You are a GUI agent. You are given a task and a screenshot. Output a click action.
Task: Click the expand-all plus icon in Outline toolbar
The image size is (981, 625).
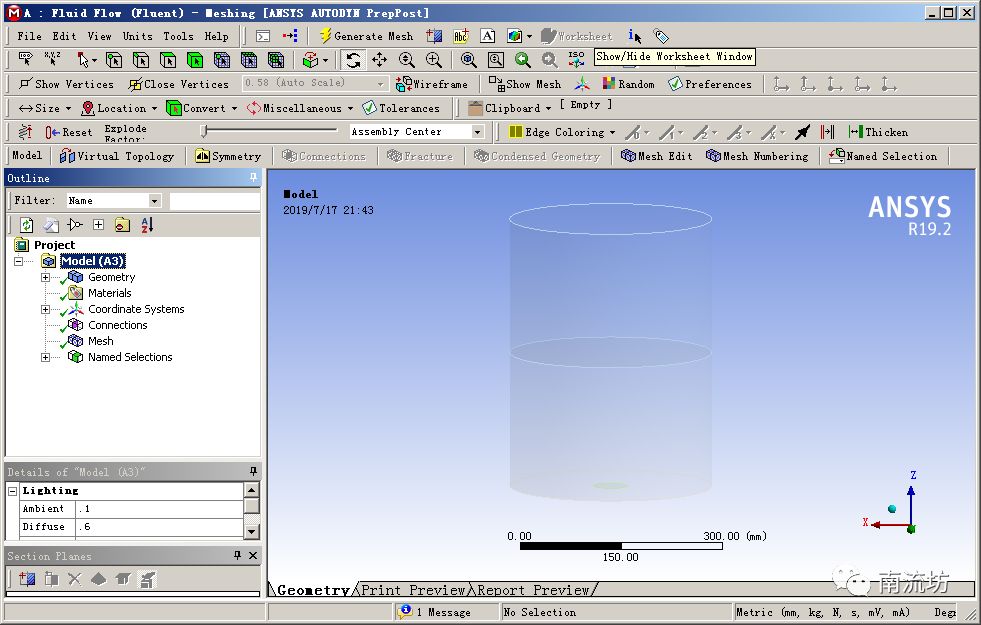click(98, 225)
